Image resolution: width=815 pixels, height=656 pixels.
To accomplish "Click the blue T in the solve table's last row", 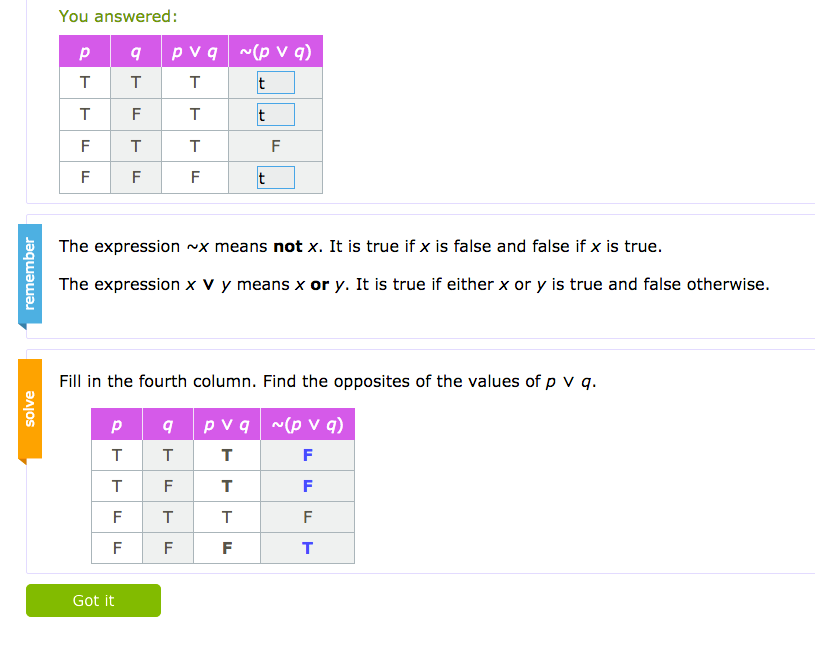I will coord(307,548).
